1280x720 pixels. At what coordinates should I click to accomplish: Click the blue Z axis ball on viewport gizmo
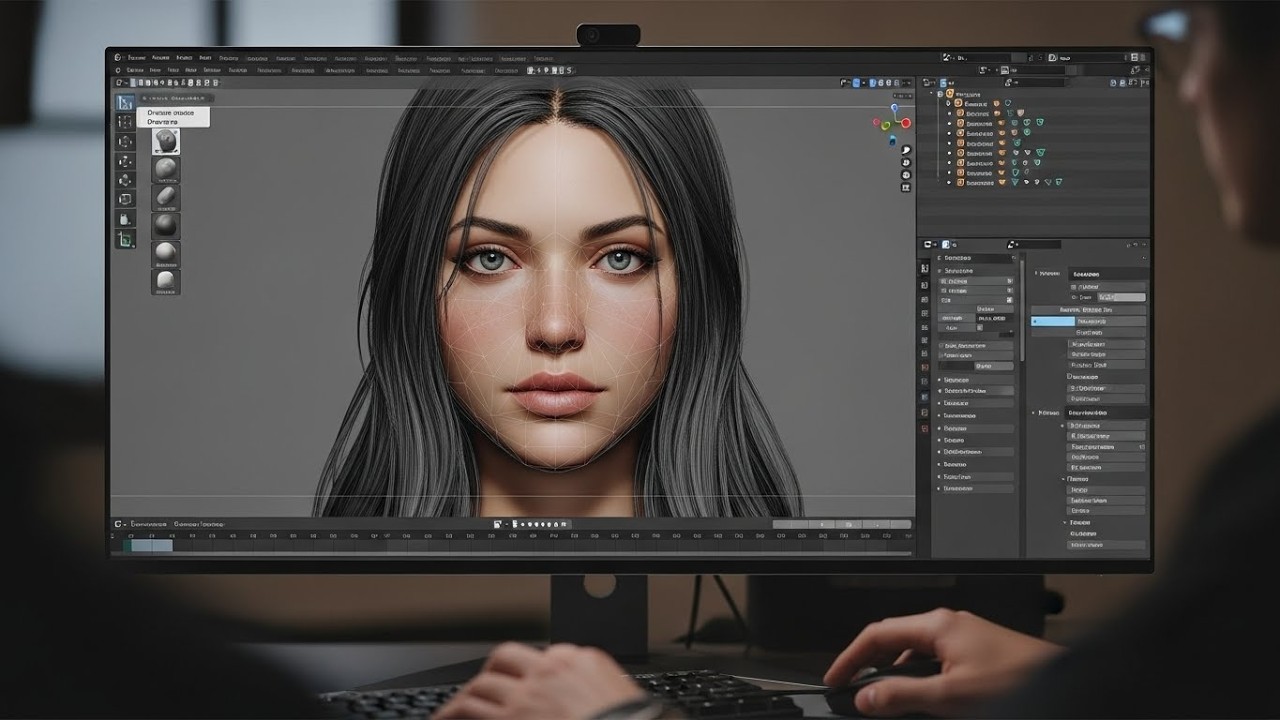pos(895,108)
